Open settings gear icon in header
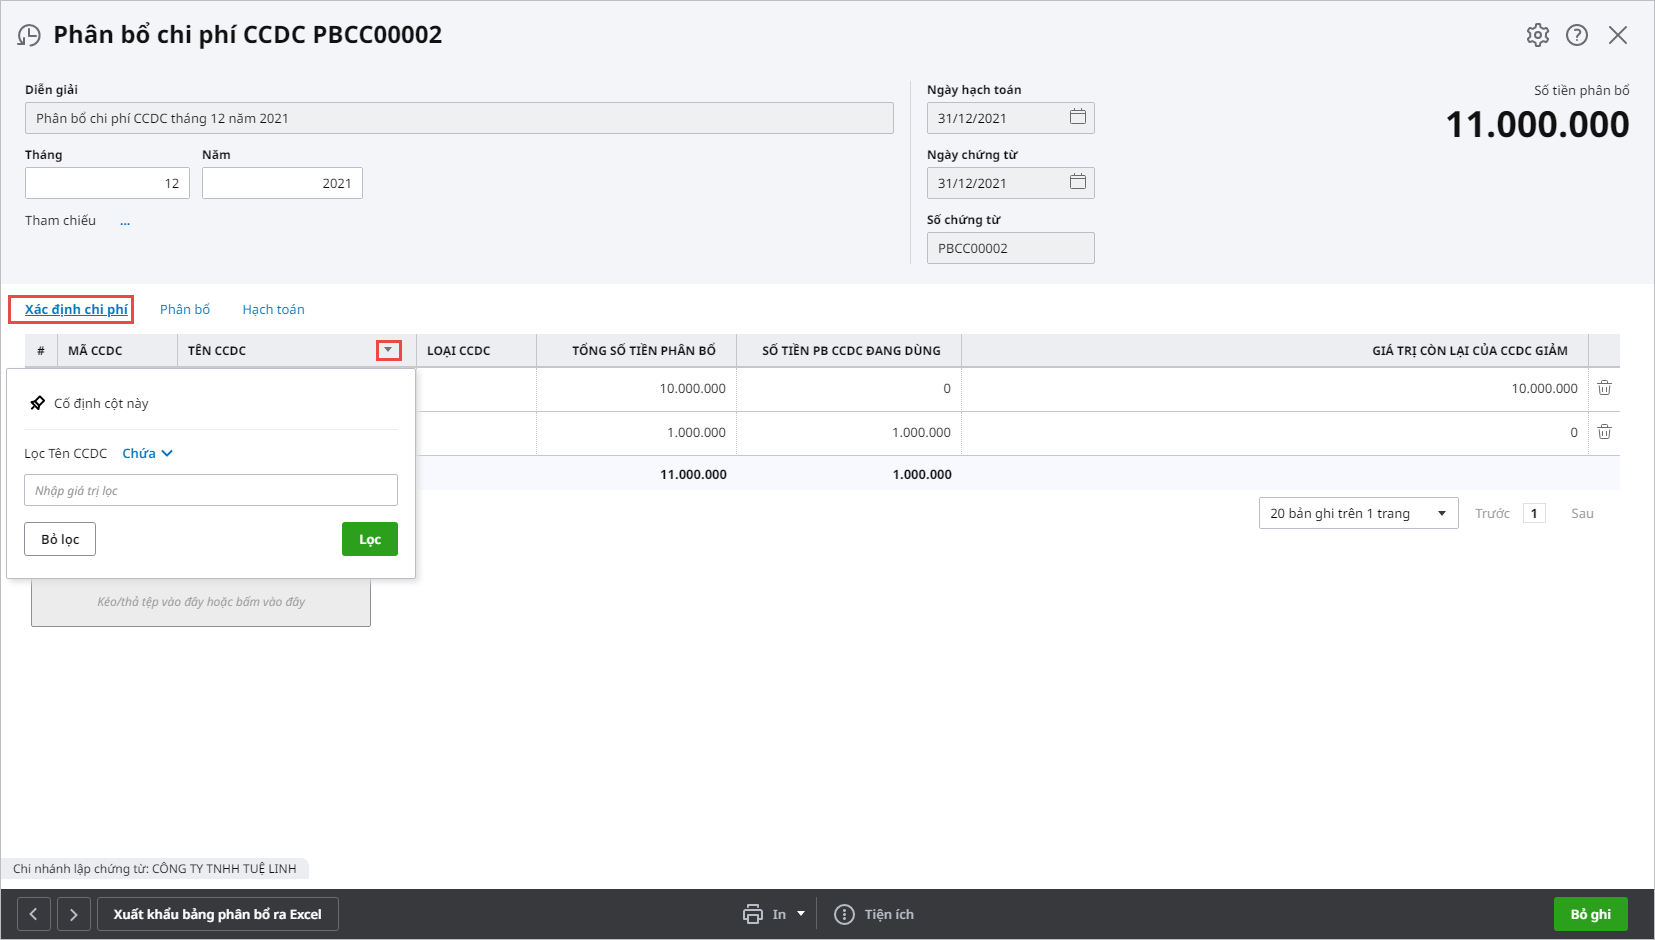Image resolution: width=1655 pixels, height=940 pixels. click(1537, 35)
